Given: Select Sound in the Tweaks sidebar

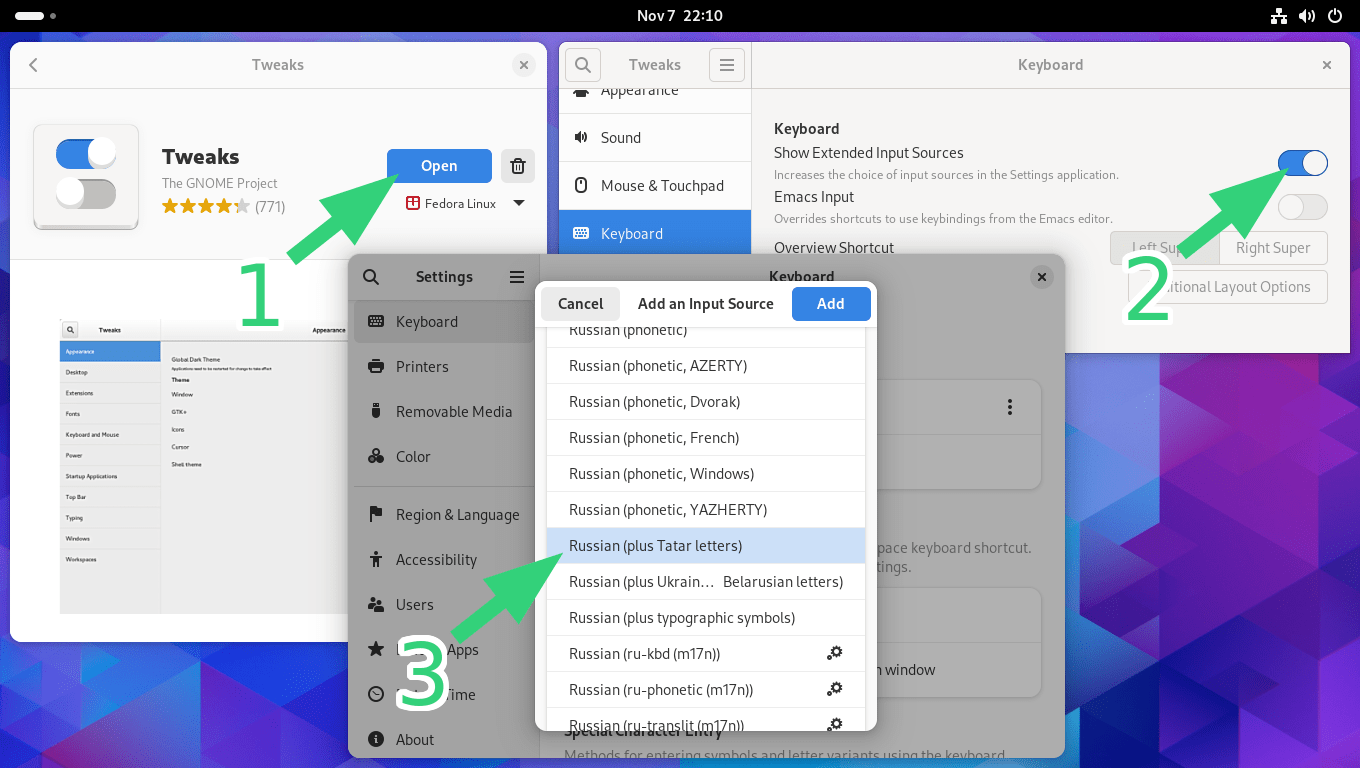Looking at the screenshot, I should 654,138.
